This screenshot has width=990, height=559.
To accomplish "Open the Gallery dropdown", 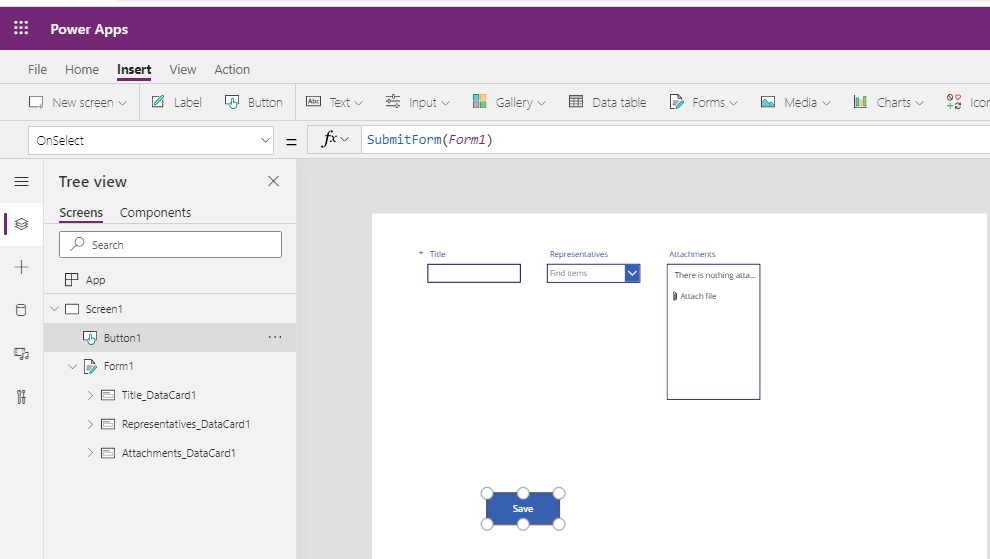I will [x=509, y=102].
